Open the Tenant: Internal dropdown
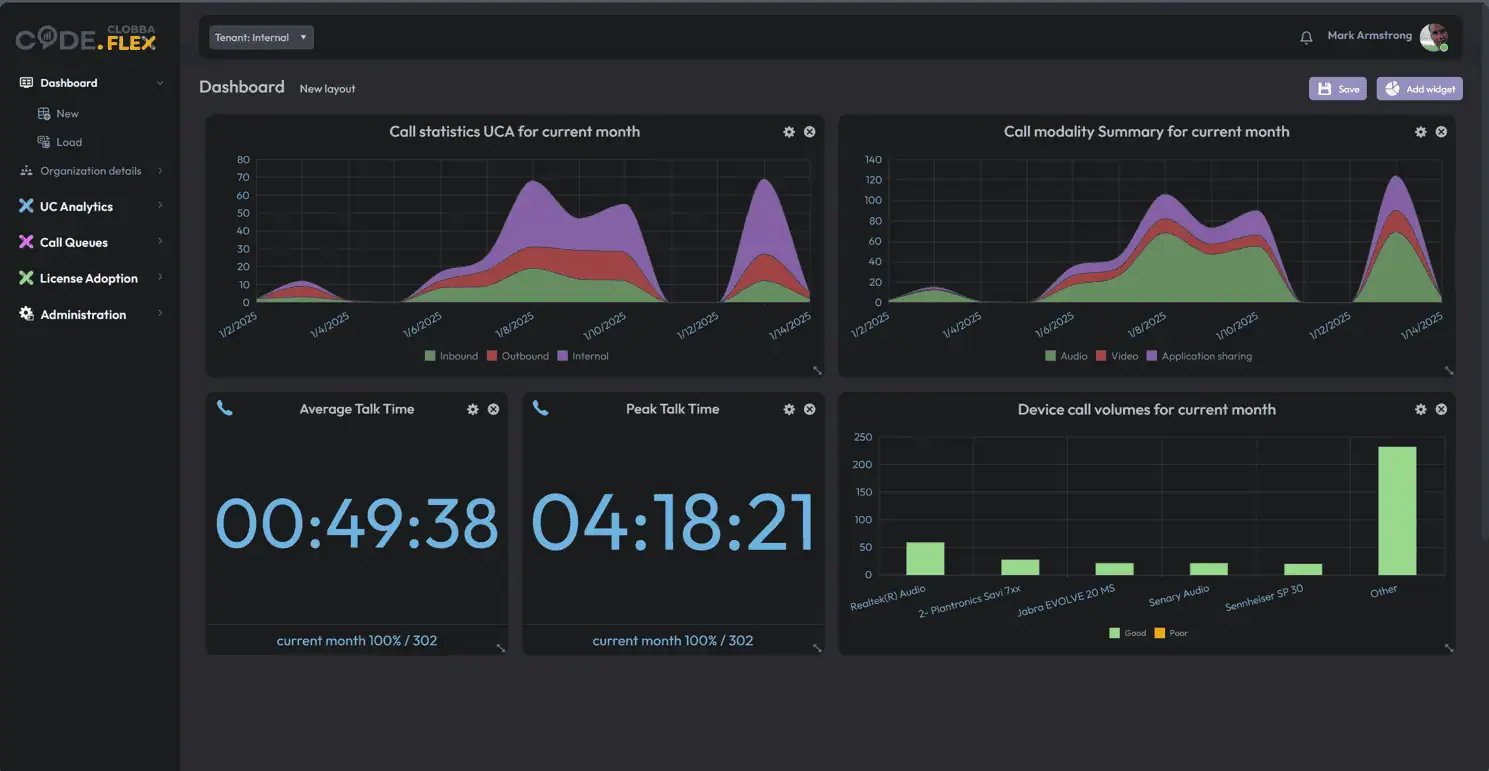Viewport: 1489px width, 771px height. [261, 38]
